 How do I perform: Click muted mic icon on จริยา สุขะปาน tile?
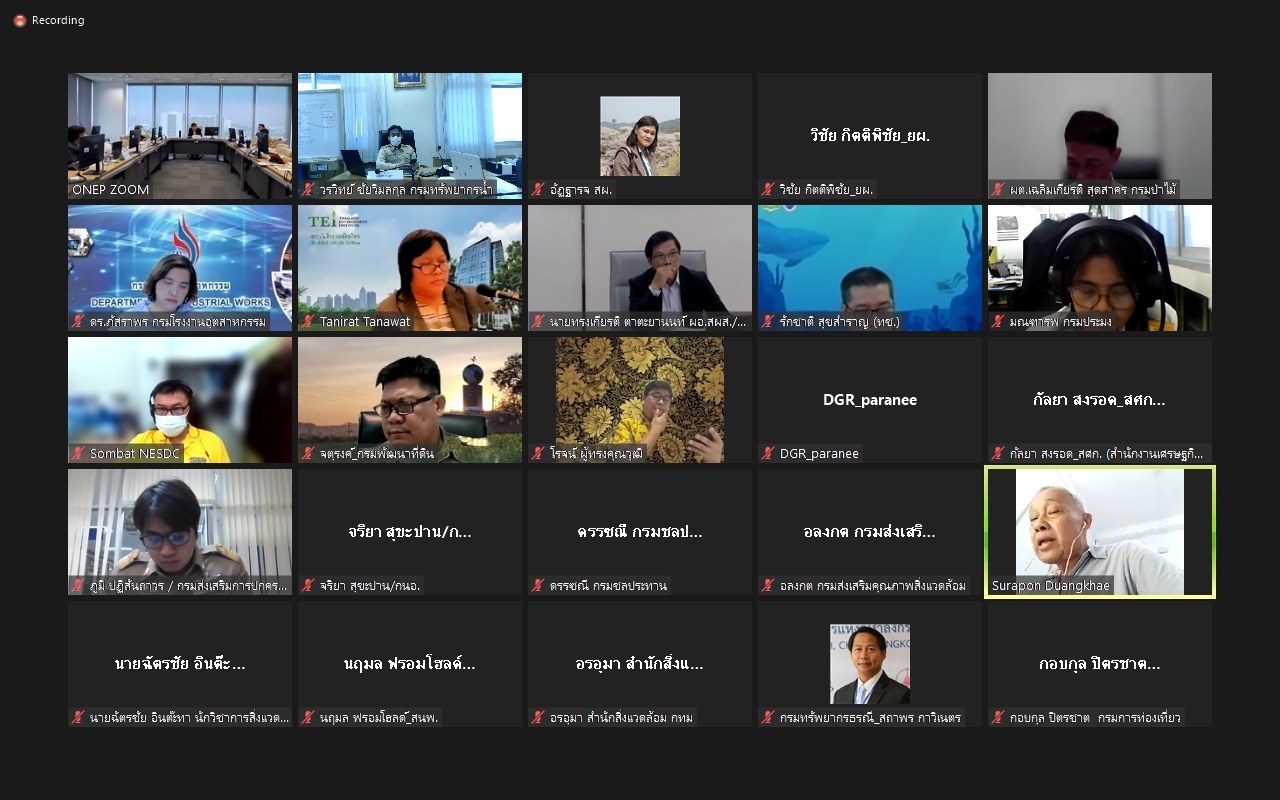pyautogui.click(x=309, y=586)
